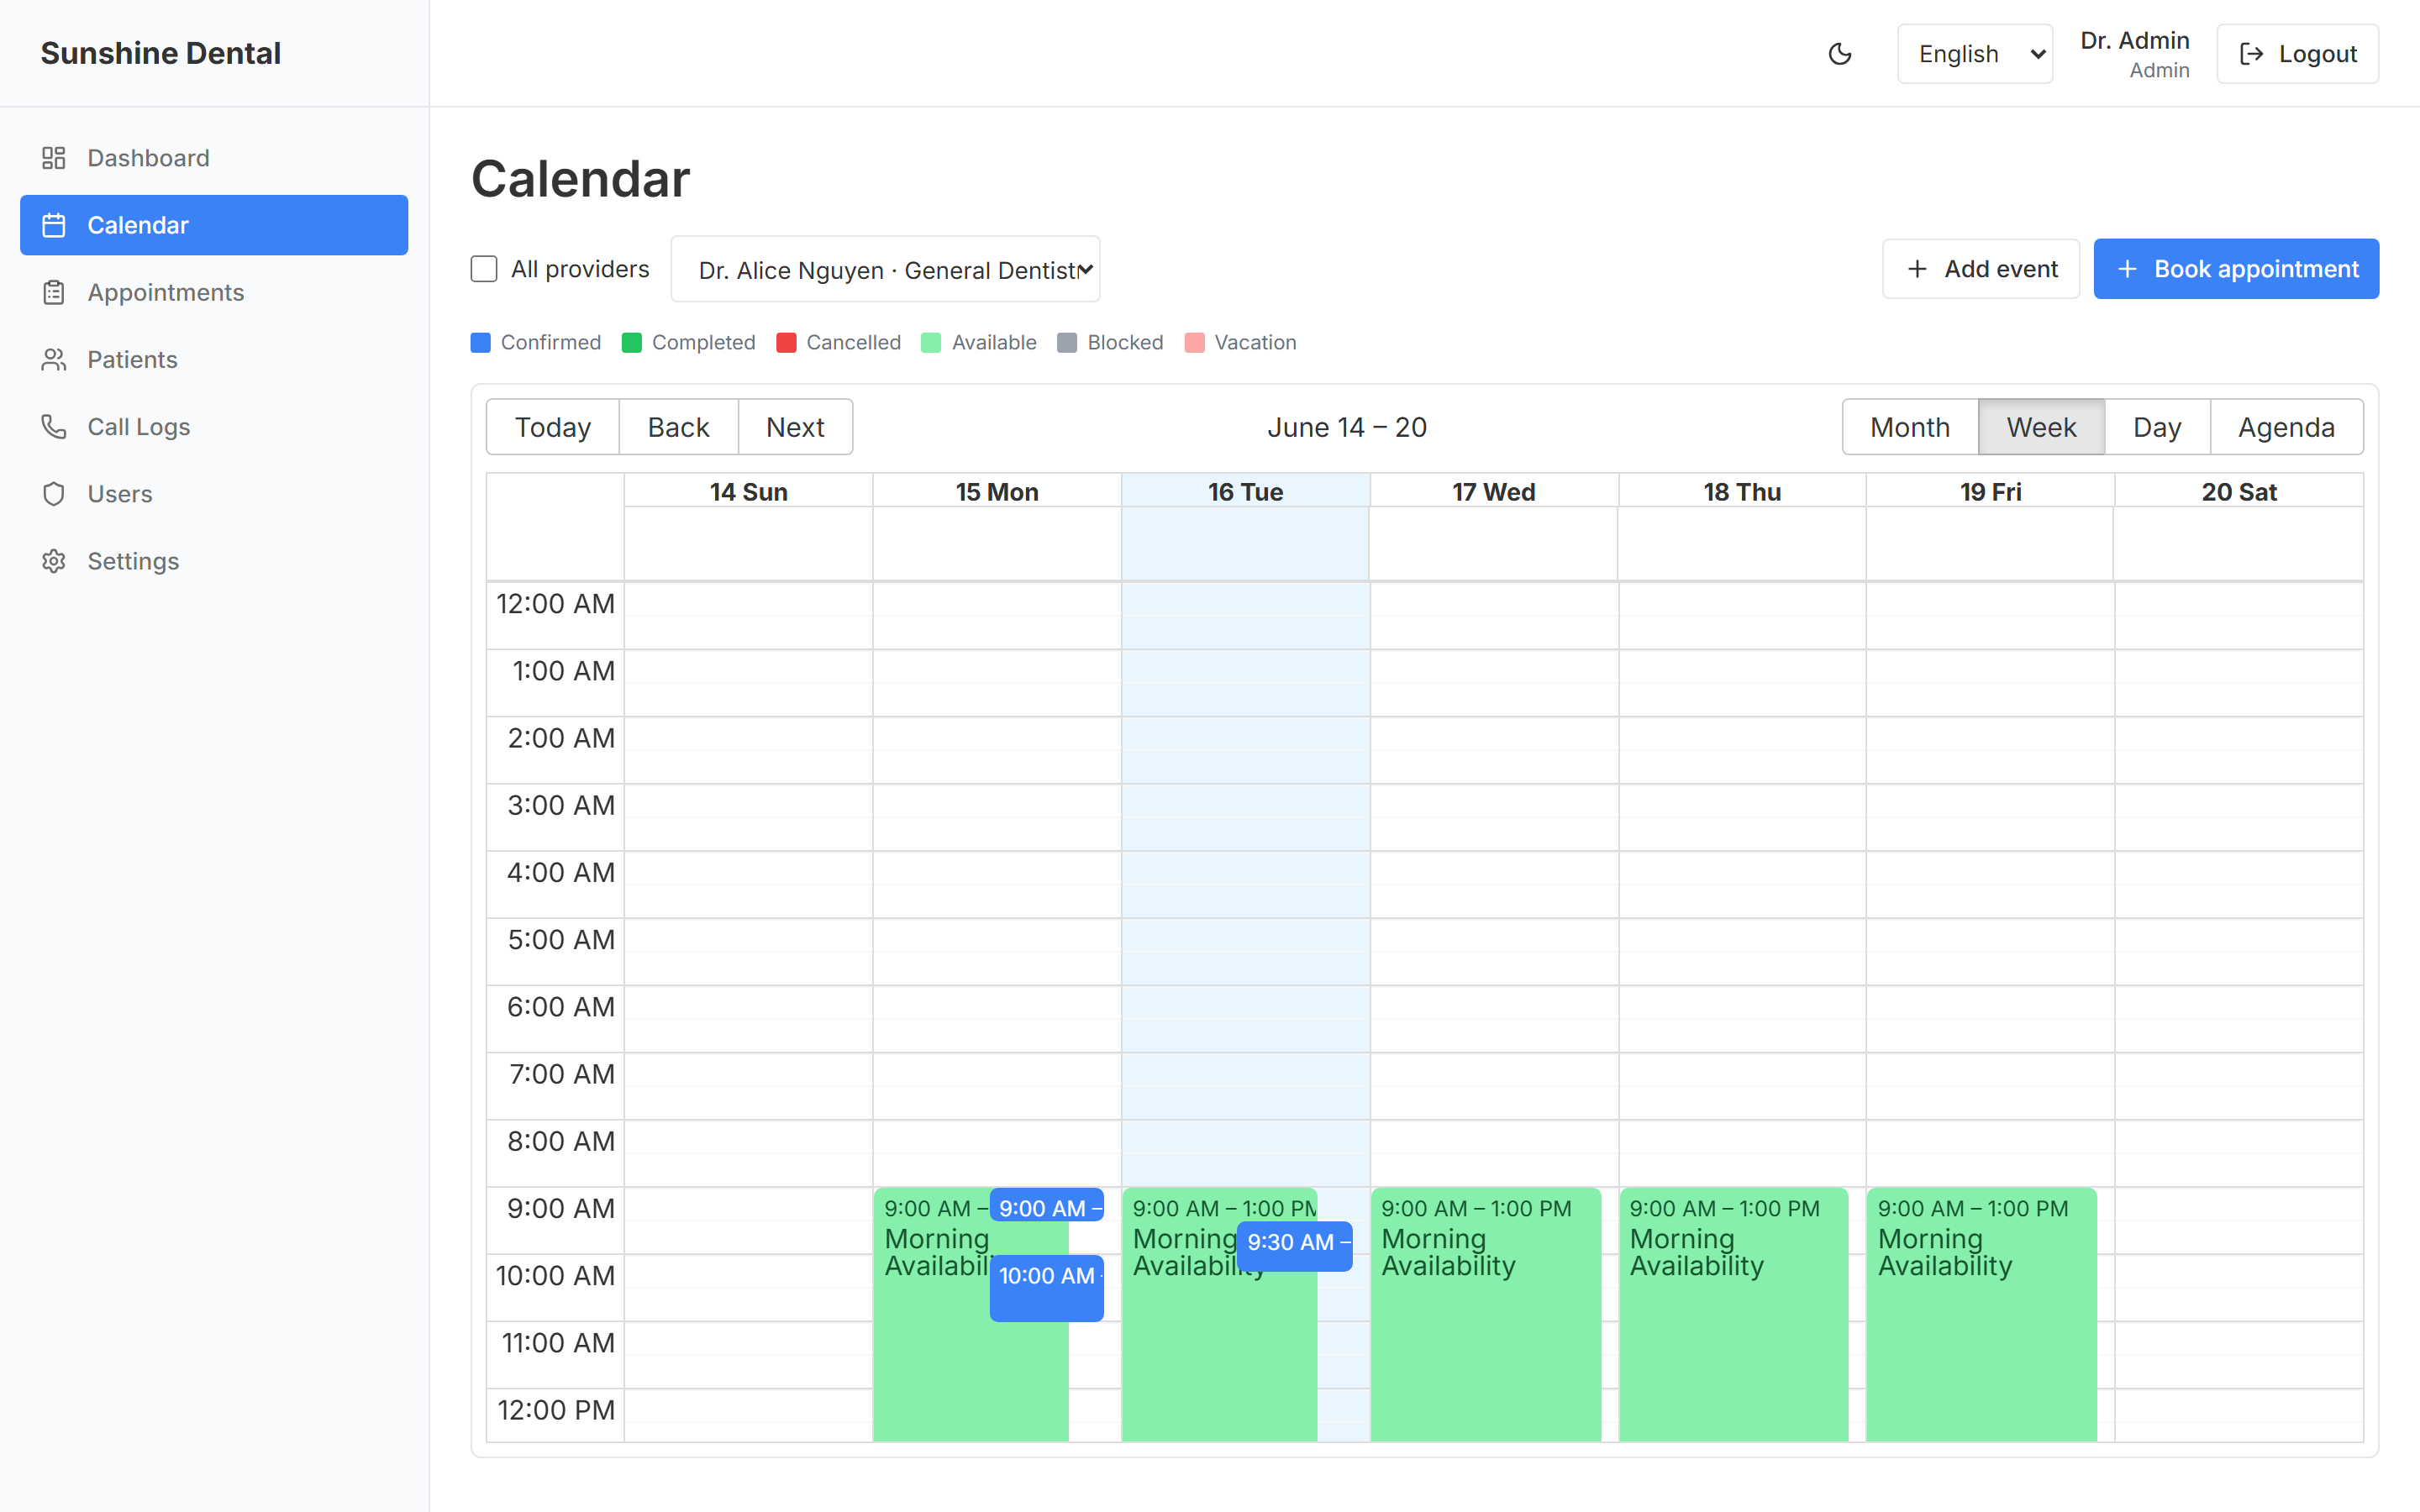Open Wednesday's Morning Availability block
Viewport: 2420px width, 1512px height.
[1486, 1314]
